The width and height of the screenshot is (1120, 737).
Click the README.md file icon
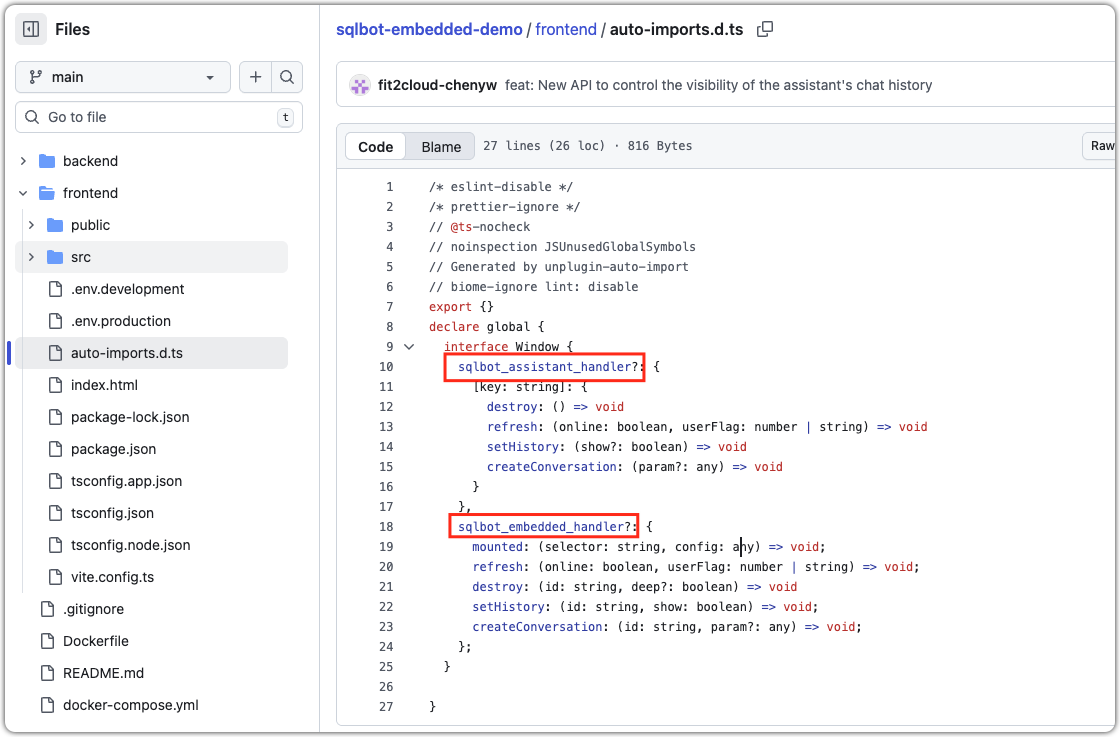[x=46, y=673]
